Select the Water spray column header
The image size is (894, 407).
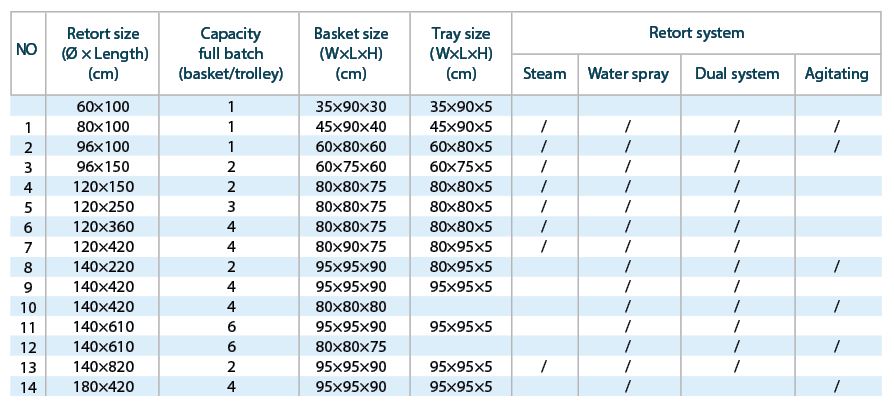tap(628, 74)
